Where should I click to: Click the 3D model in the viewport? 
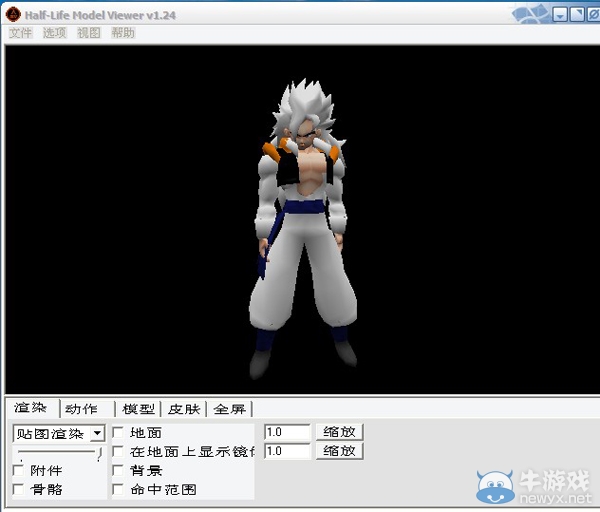(302, 230)
